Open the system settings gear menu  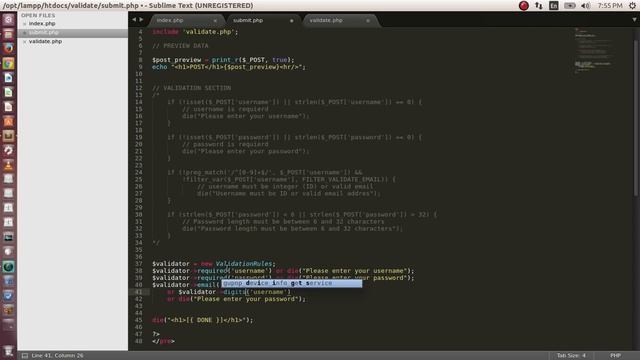(632, 6)
